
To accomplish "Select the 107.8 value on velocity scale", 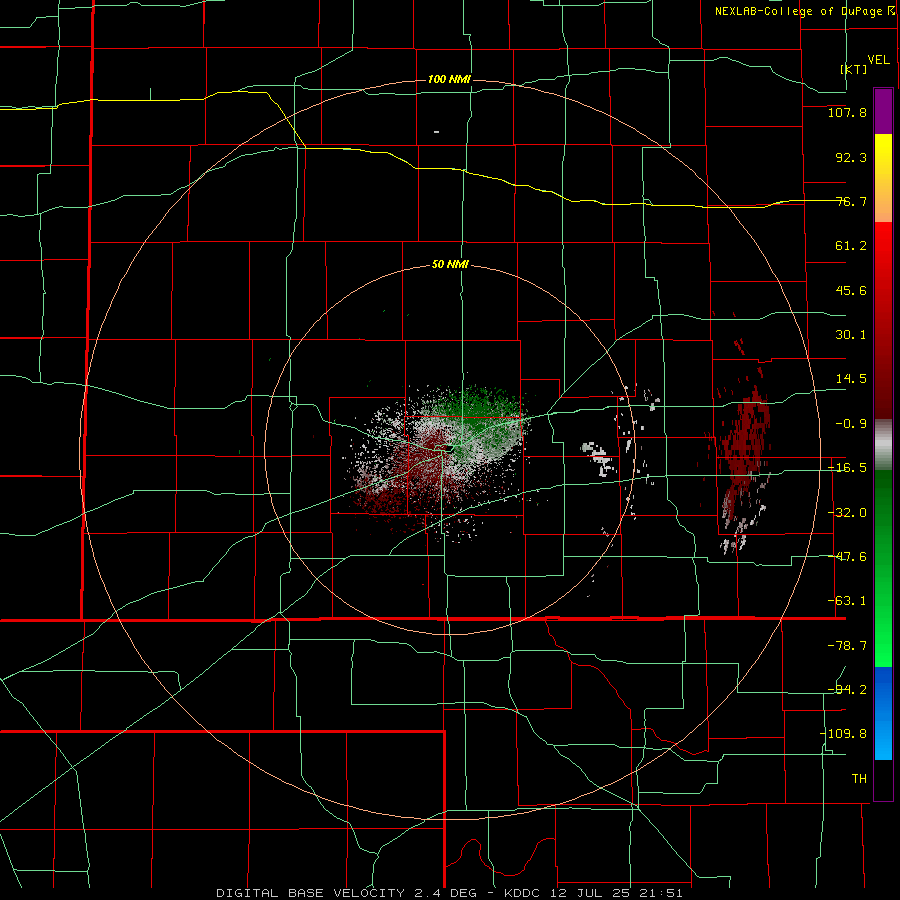I will 847,112.
